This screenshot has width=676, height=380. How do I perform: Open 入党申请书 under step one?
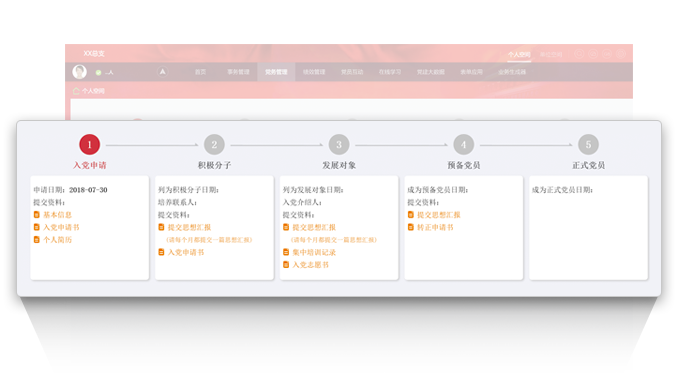pyautogui.click(x=61, y=227)
